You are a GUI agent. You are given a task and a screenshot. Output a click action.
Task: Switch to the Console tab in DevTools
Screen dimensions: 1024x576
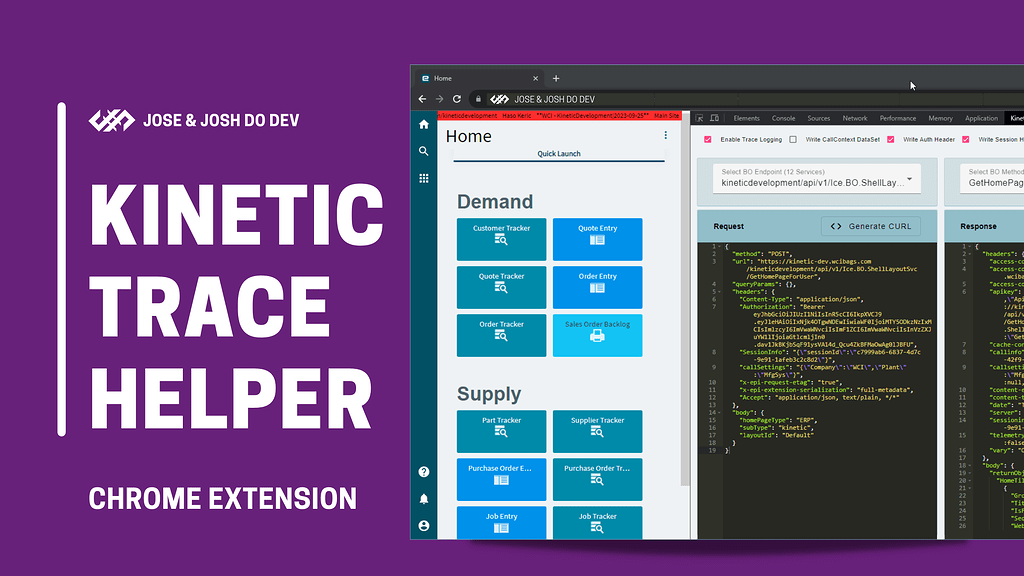[784, 118]
